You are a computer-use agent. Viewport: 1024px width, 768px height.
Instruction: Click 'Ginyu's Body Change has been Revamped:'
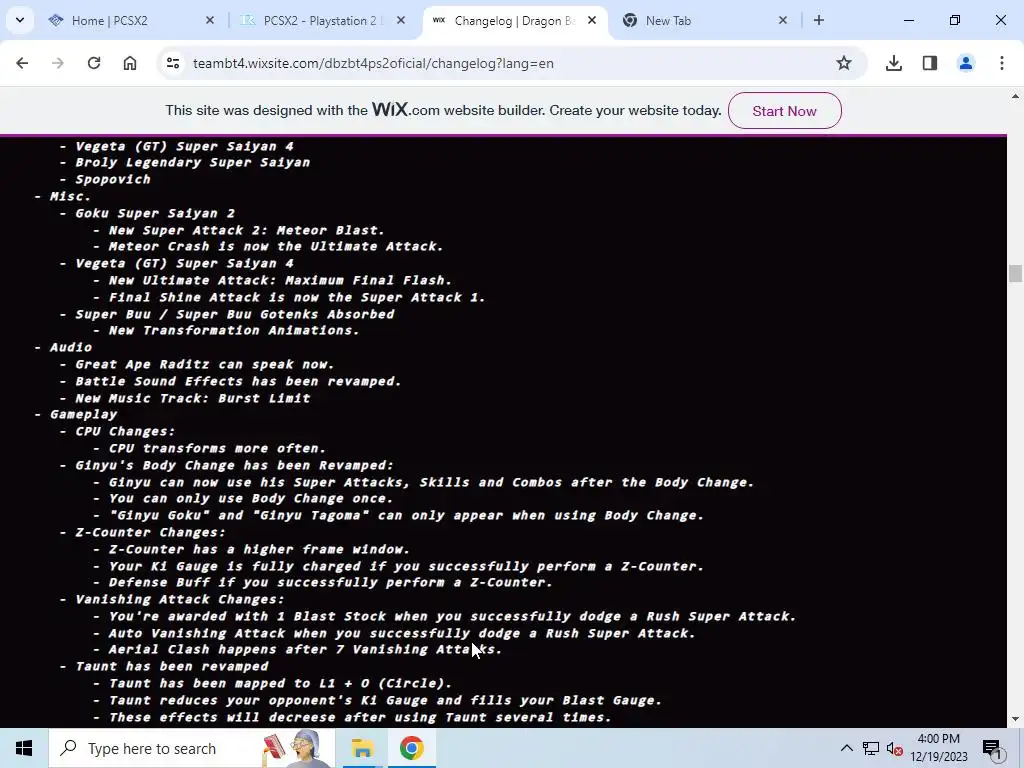click(x=234, y=466)
